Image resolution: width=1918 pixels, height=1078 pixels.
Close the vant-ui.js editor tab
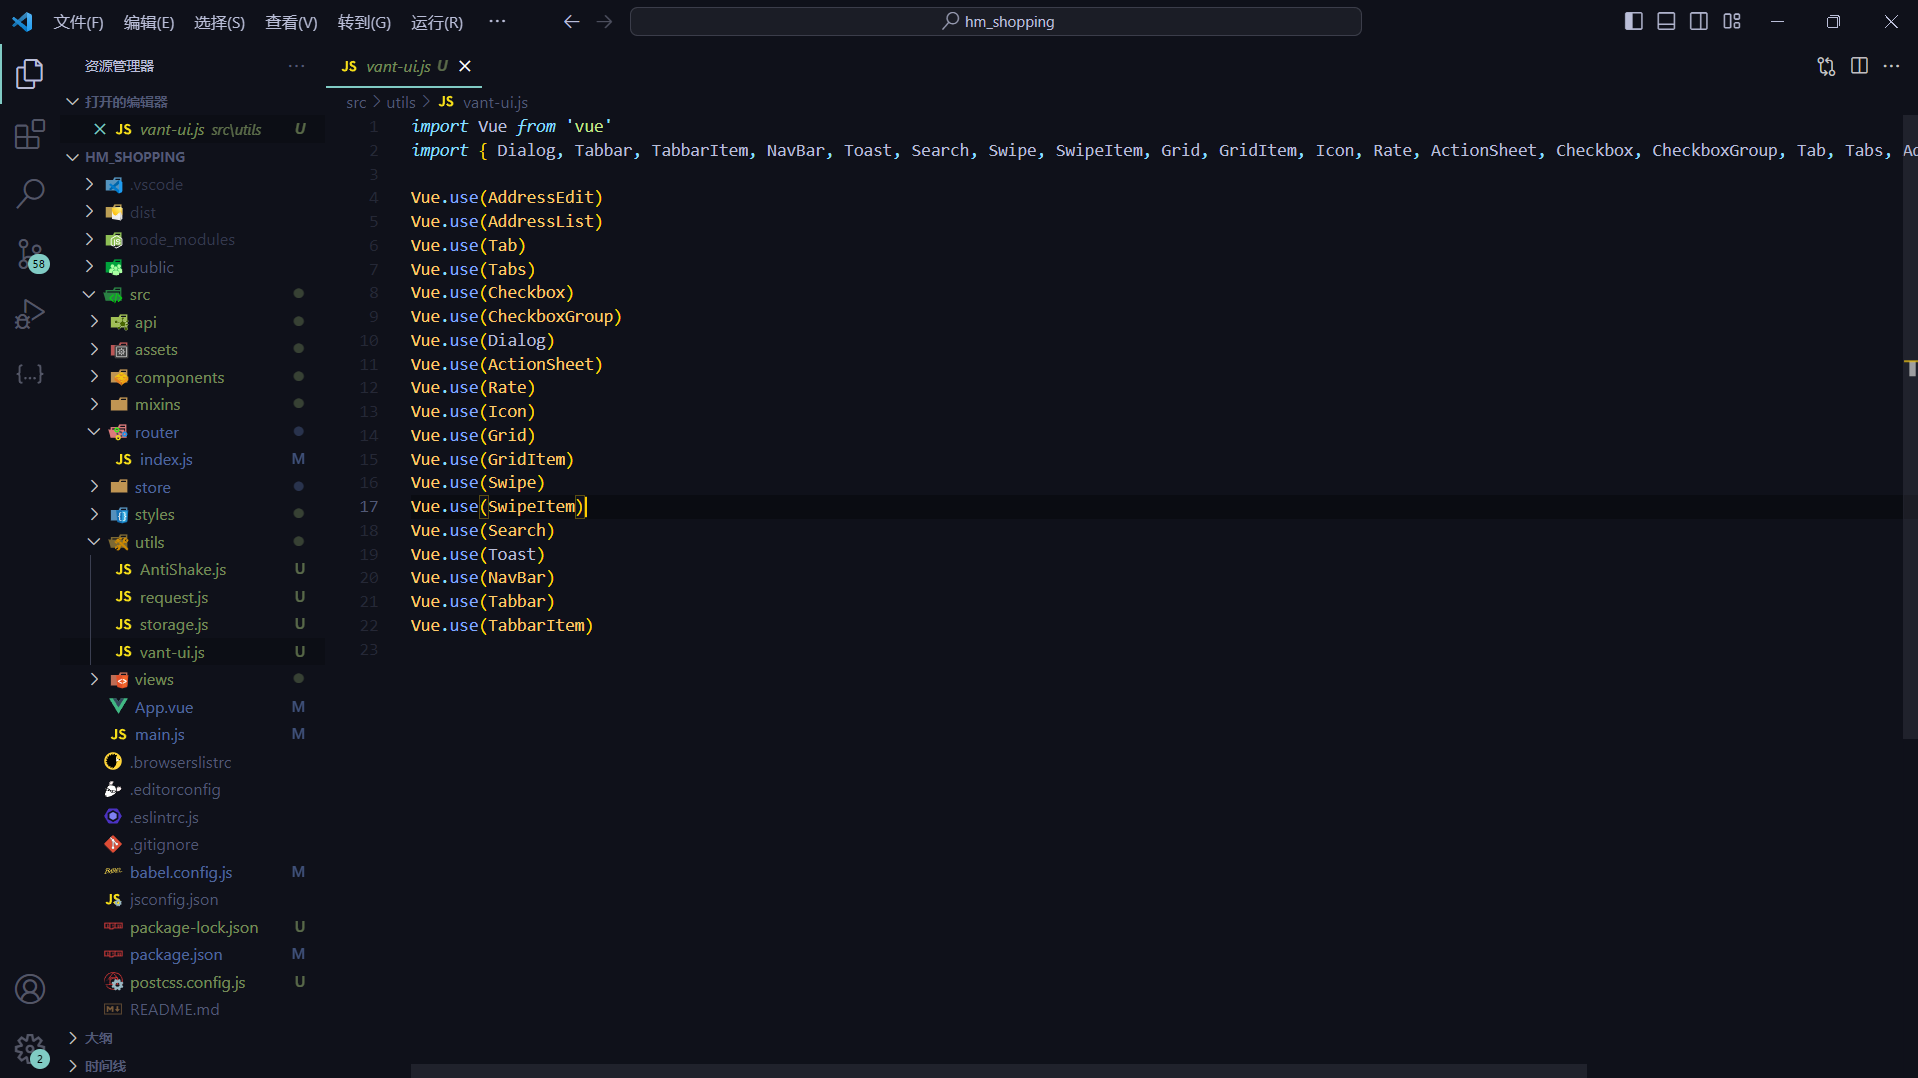point(464,66)
